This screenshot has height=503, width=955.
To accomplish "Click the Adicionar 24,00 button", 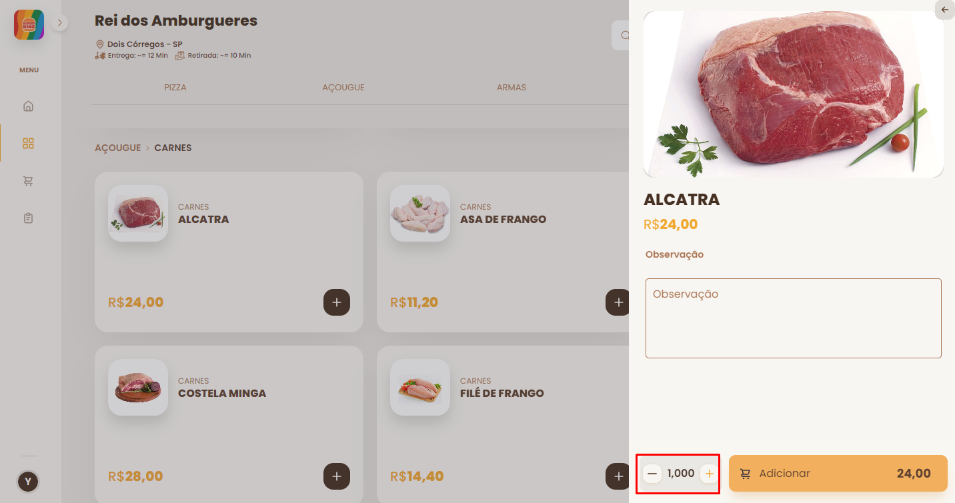I will [838, 473].
